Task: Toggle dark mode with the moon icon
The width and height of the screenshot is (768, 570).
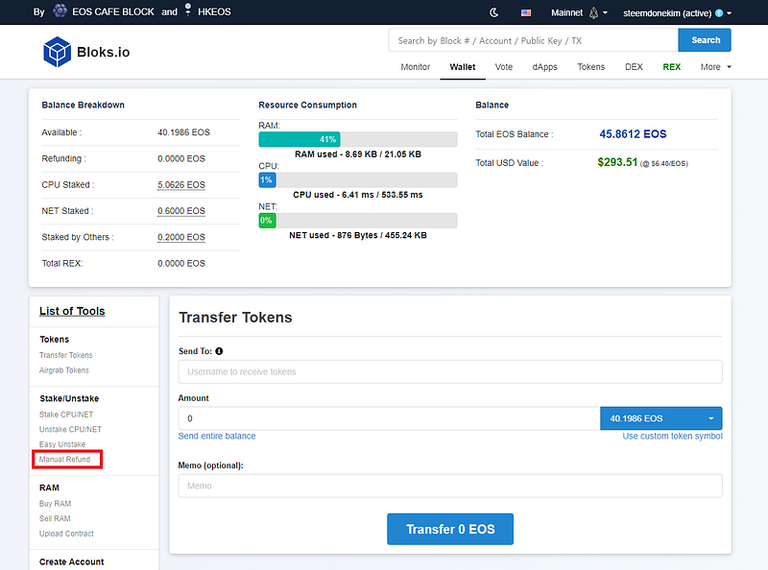Action: (494, 13)
